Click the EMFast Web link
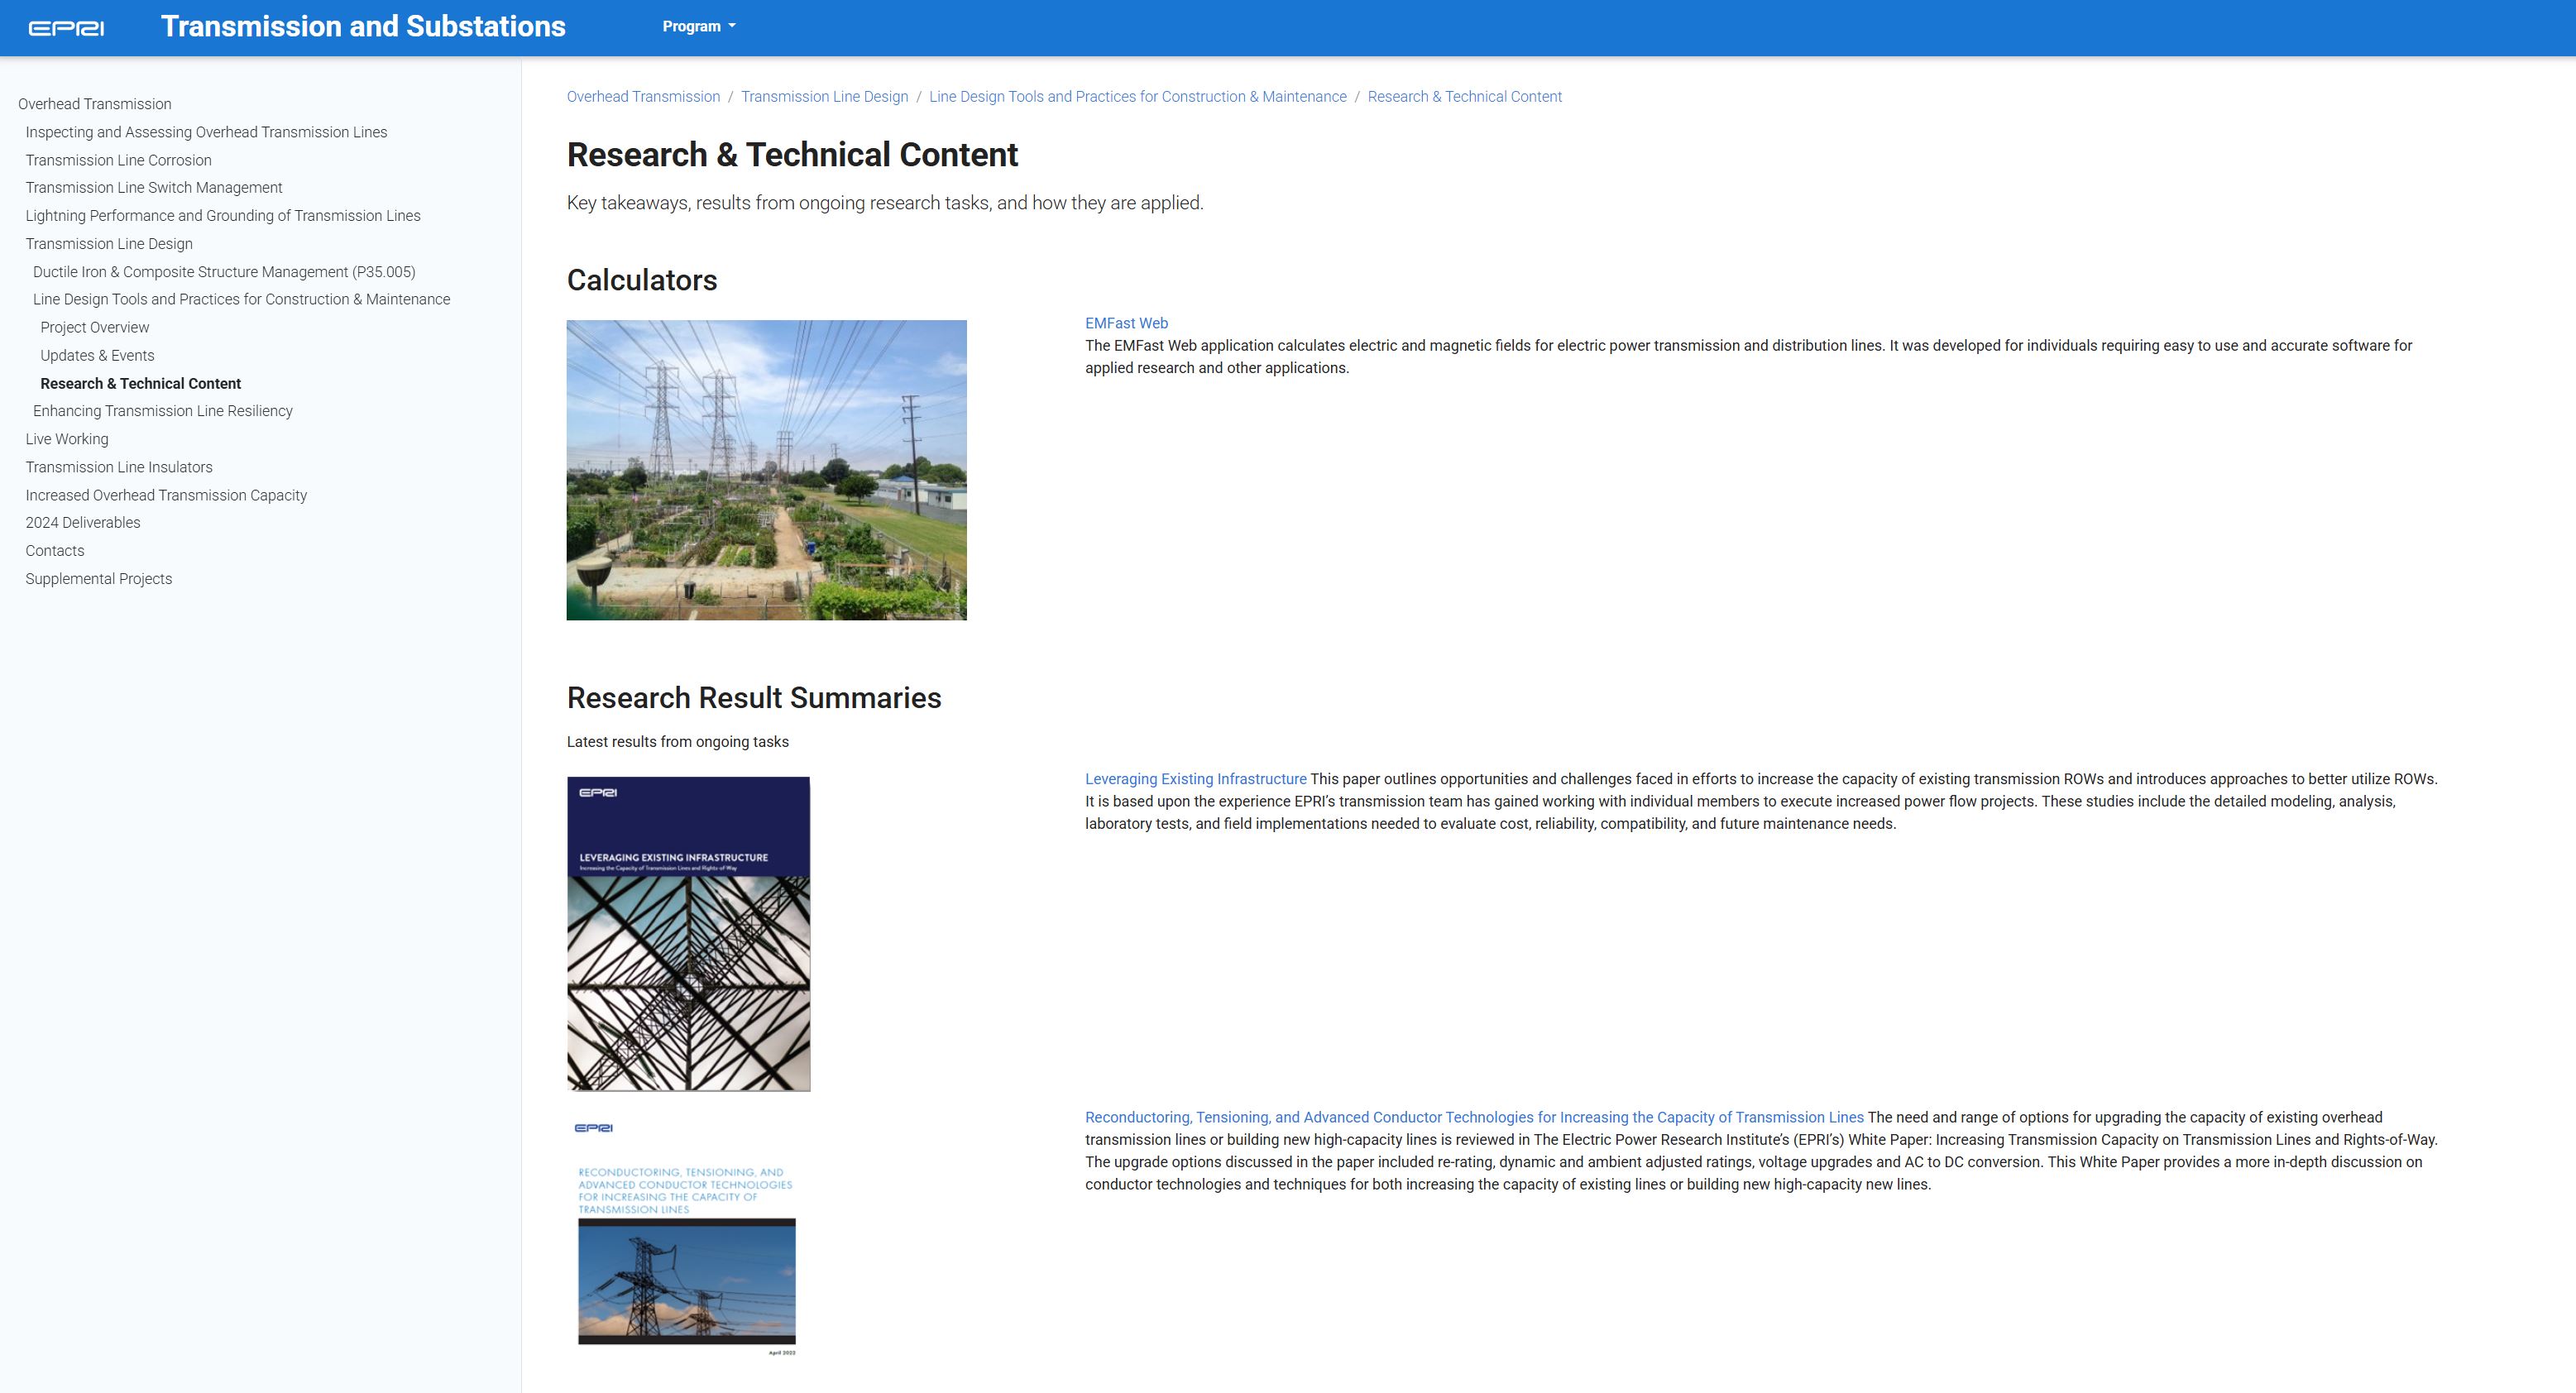The width and height of the screenshot is (2576, 1393). [1126, 323]
